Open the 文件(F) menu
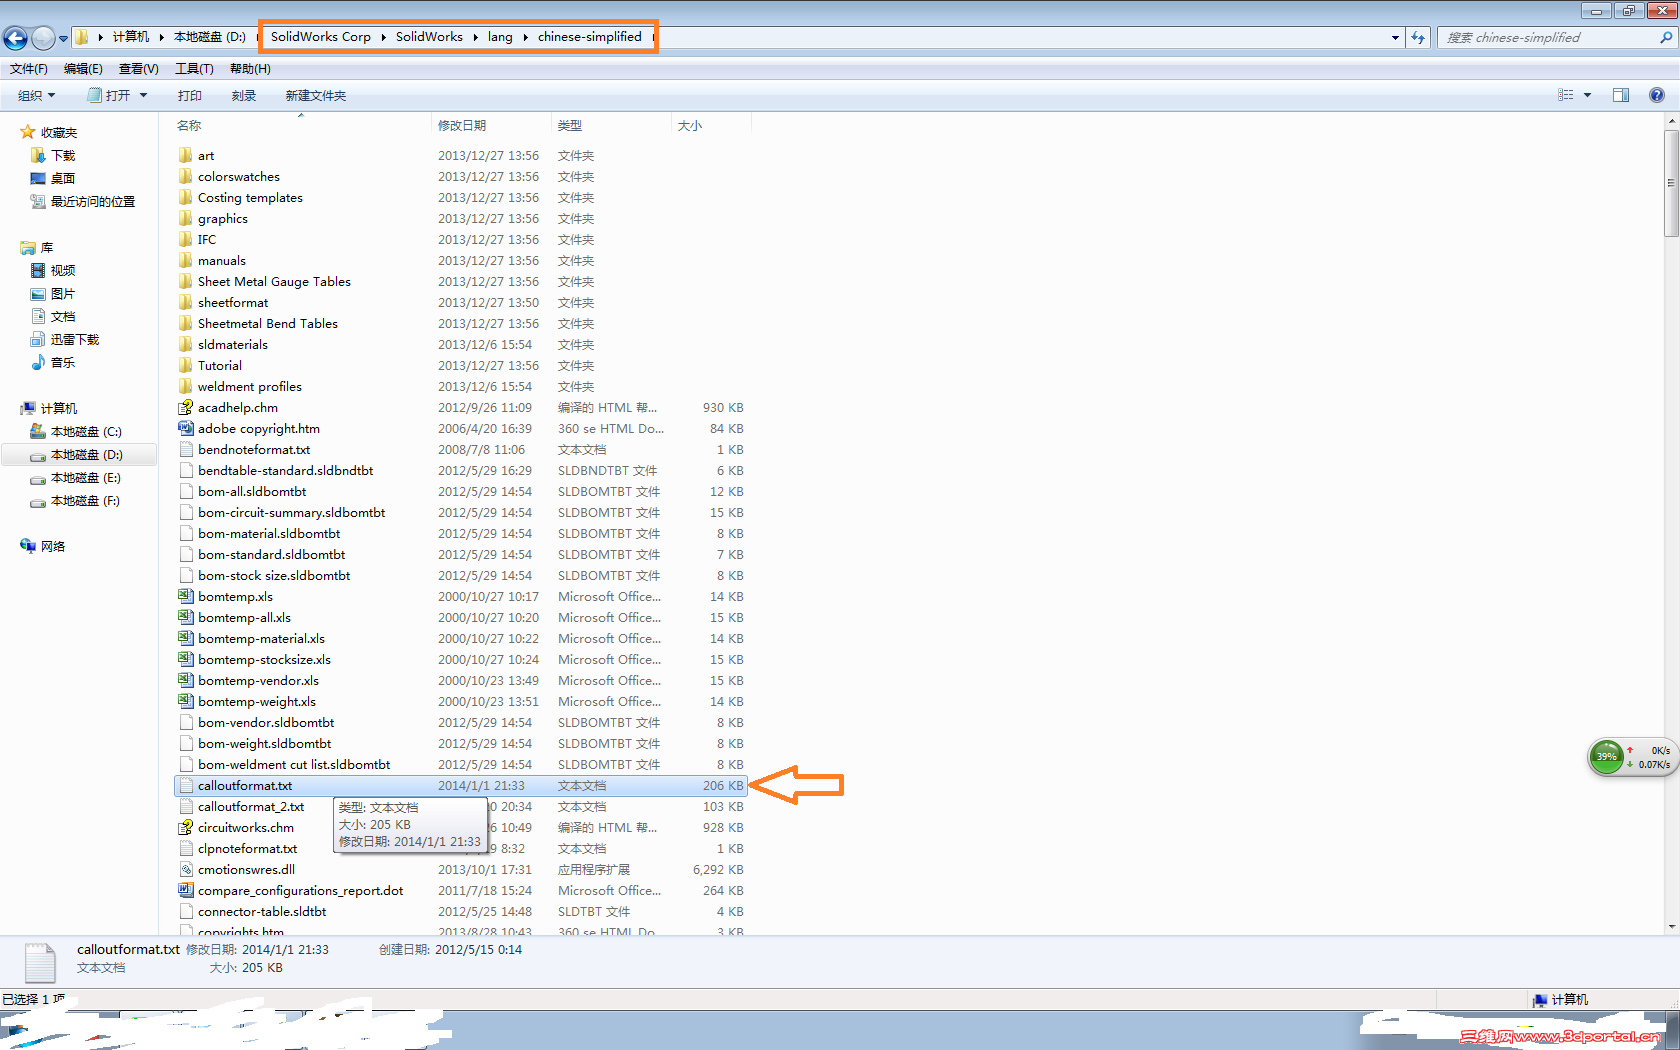This screenshot has width=1680, height=1050. (29, 69)
